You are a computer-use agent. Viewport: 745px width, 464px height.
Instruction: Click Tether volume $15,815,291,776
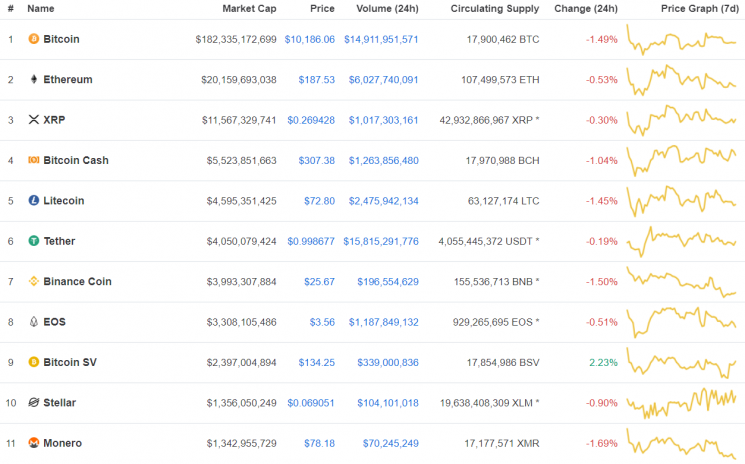(x=381, y=241)
